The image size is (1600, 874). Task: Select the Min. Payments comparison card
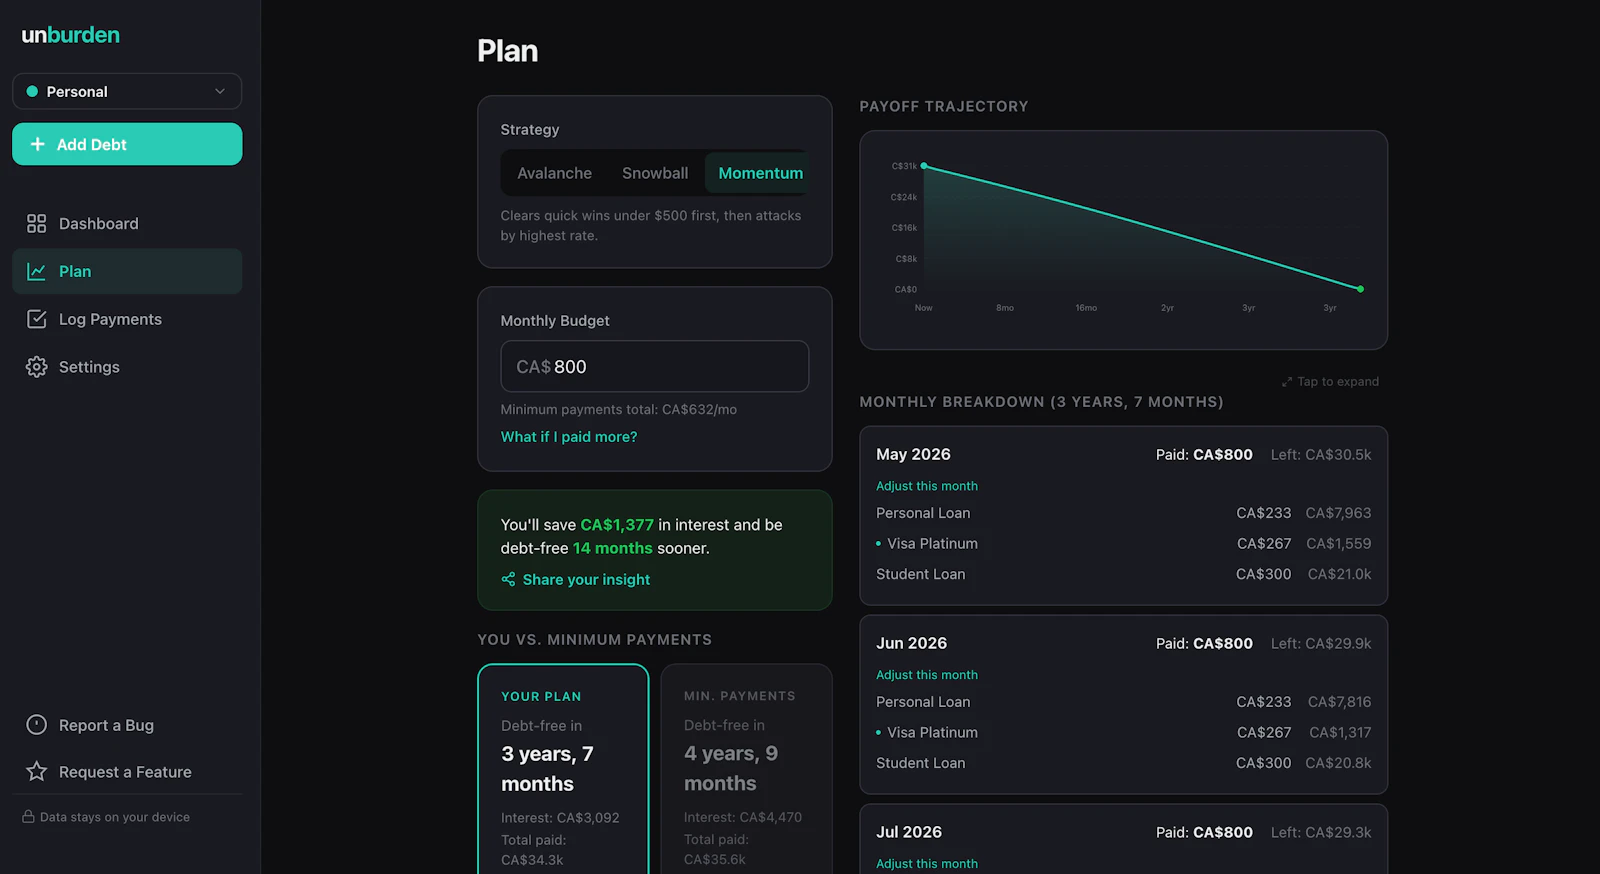click(x=747, y=769)
